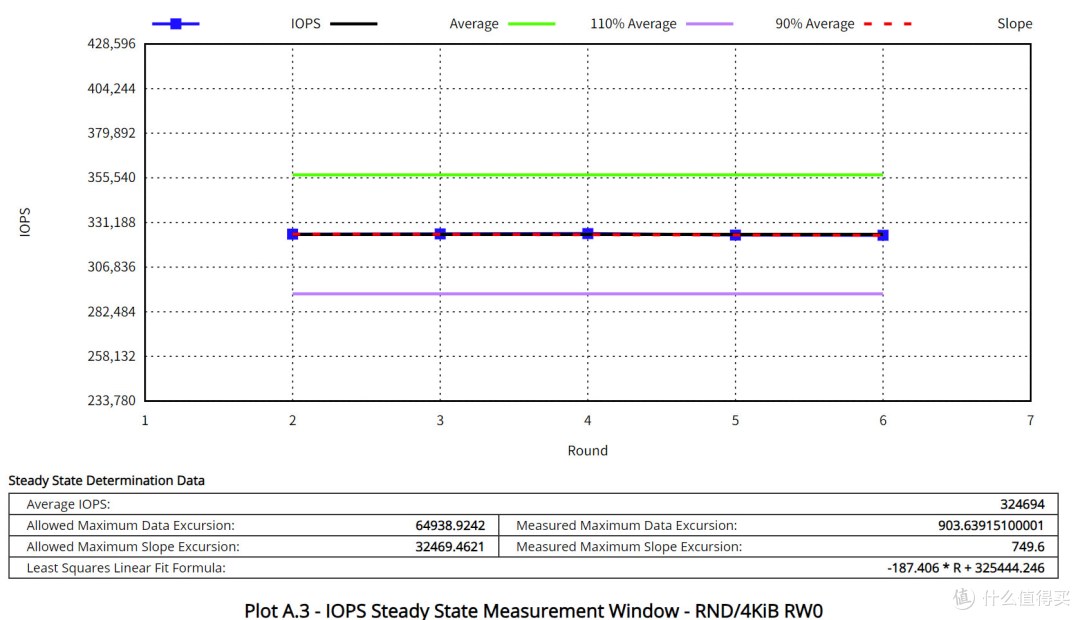This screenshot has height=620, width=1080.
Task: Click Least Squares Linear Fit Formula label
Action: [x=126, y=568]
